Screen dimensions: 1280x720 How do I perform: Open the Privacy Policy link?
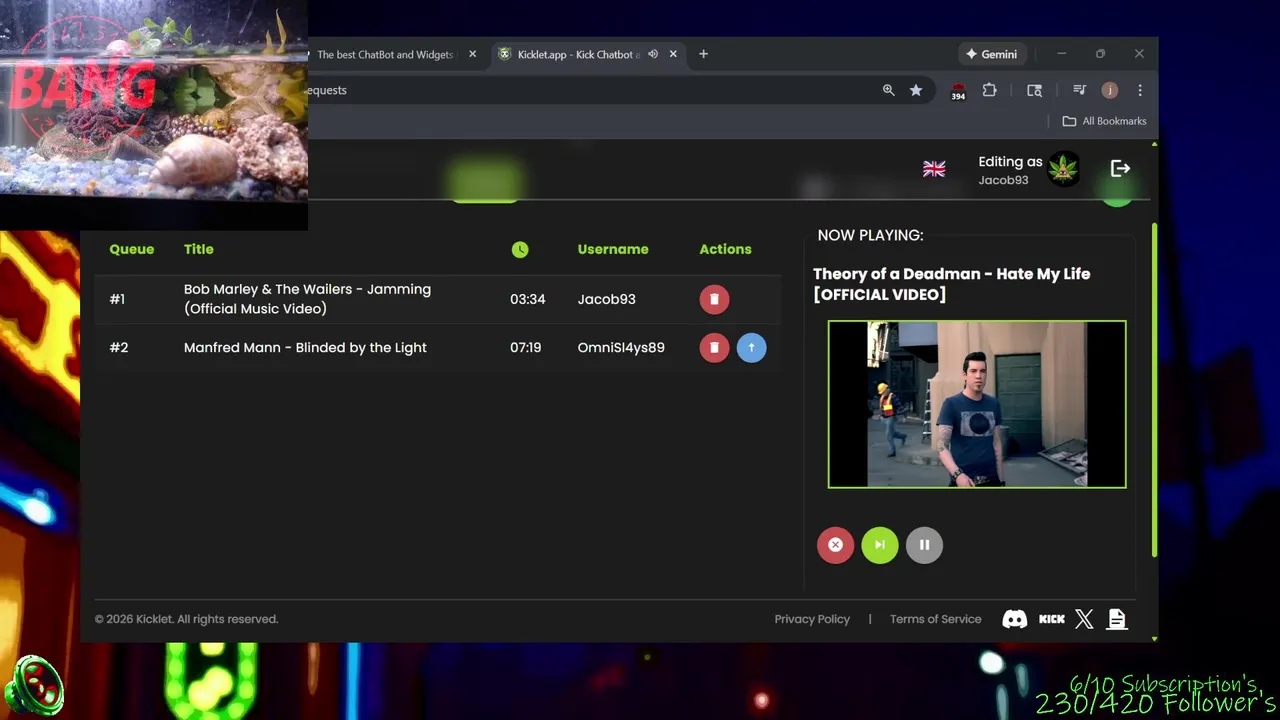(x=812, y=619)
